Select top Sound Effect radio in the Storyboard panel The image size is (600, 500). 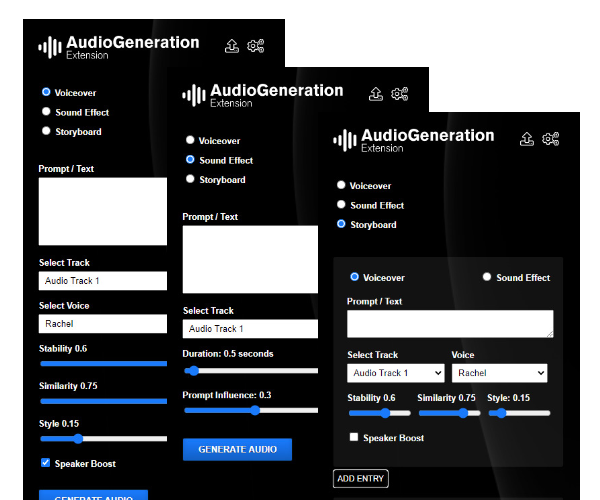pyautogui.click(x=341, y=205)
